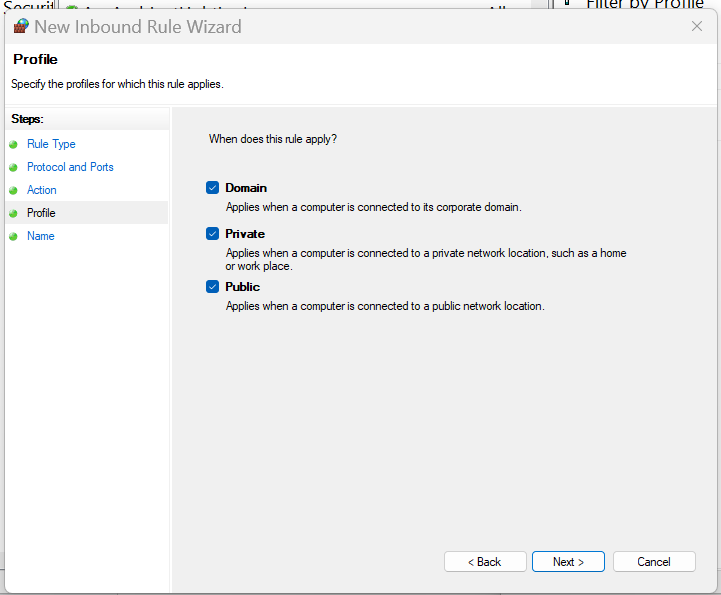Uncheck the Domain profile checkbox

(x=212, y=188)
